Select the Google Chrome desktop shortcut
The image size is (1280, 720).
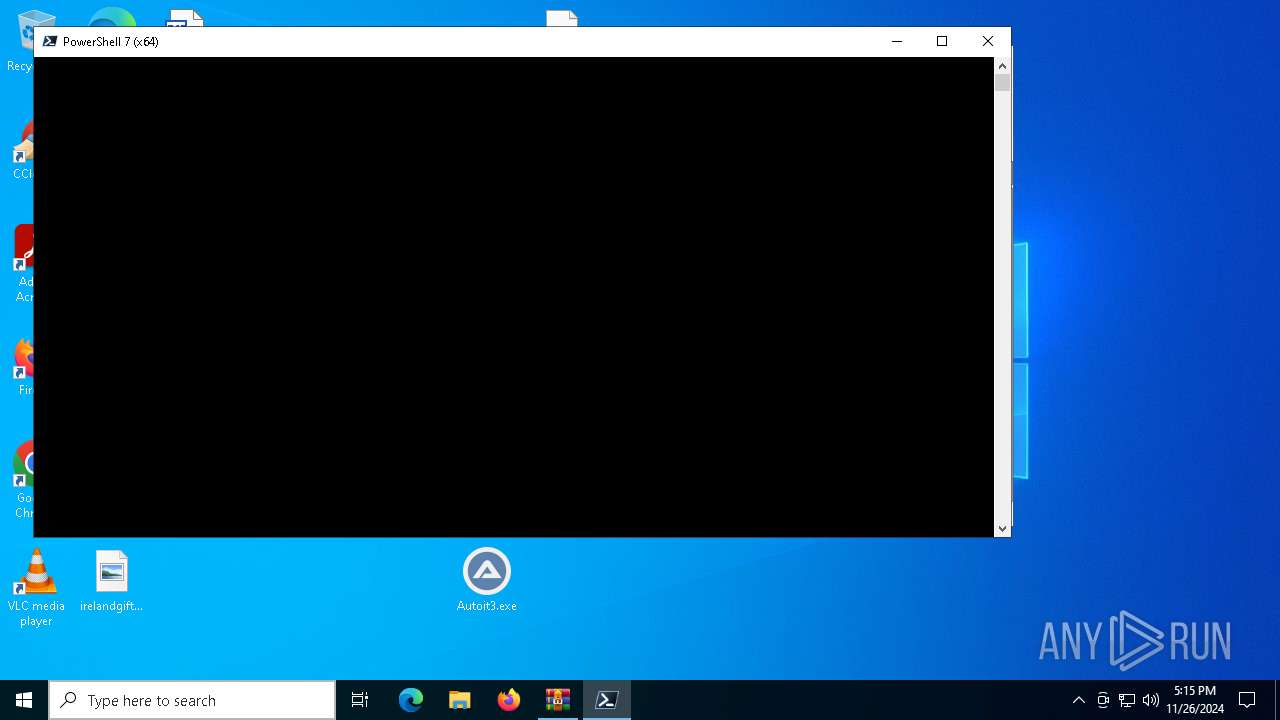pos(21,480)
